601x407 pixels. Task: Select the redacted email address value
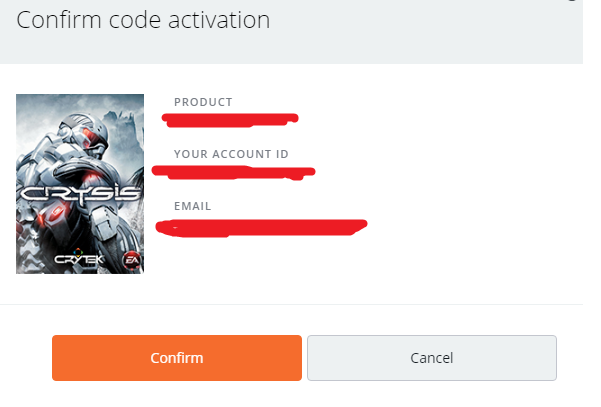pos(264,225)
